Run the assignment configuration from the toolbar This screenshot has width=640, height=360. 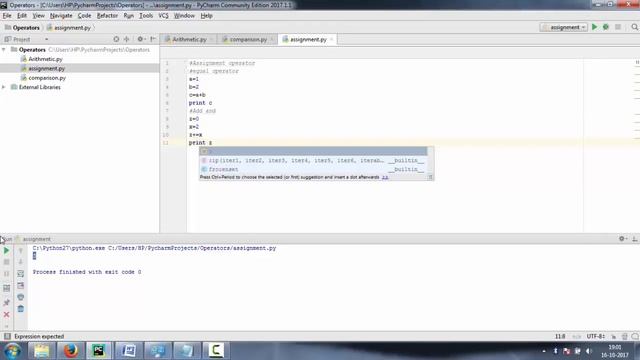tap(595, 27)
